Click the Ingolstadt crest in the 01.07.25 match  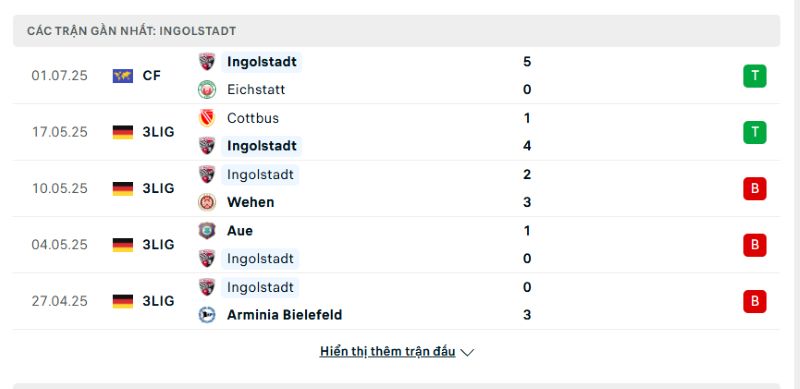point(207,62)
